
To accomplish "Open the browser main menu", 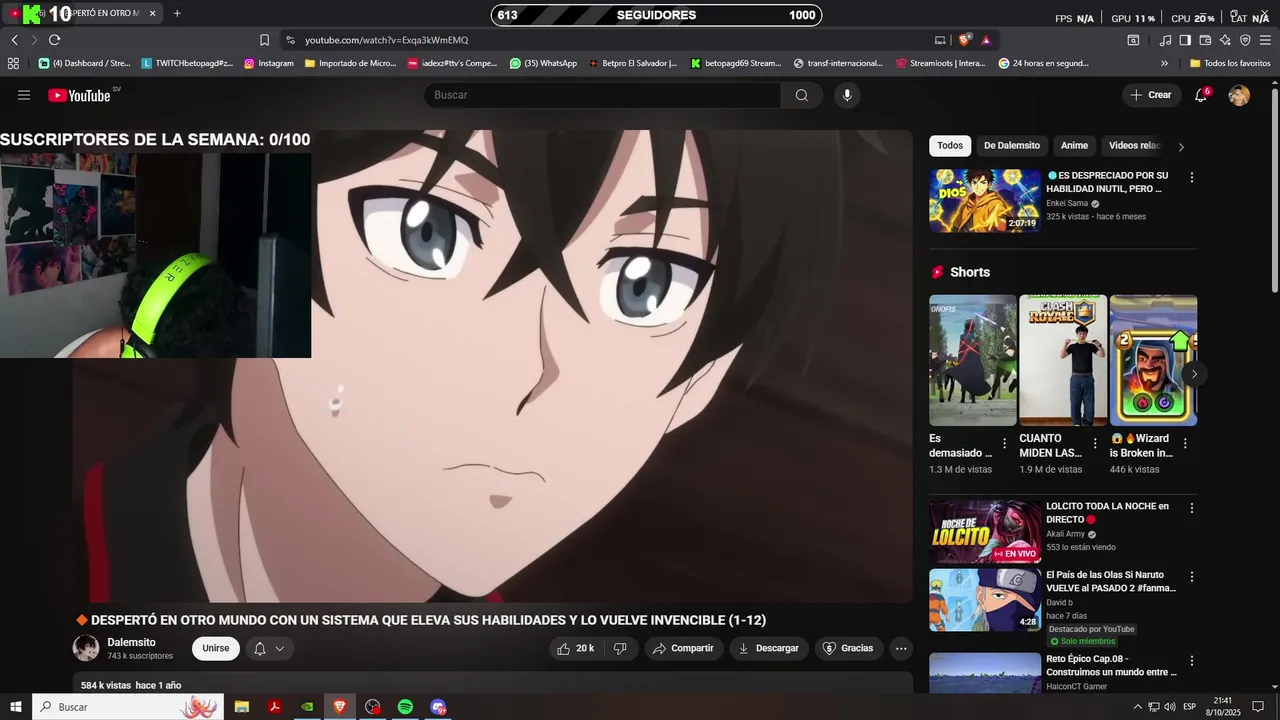I will click(1266, 40).
